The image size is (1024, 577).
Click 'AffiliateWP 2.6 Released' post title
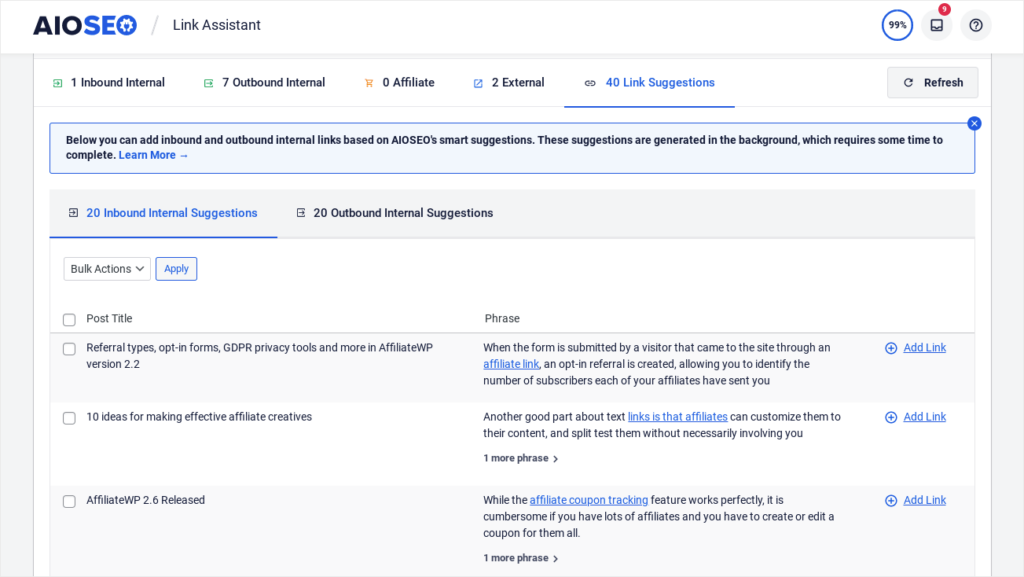click(146, 501)
